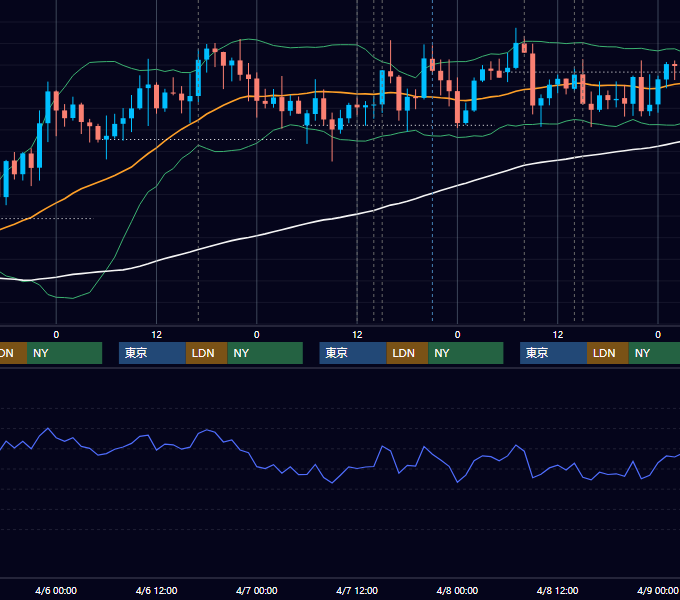Click the 4/6 00:00 date label
Screen dimensions: 680x600
pyautogui.click(x=56, y=590)
